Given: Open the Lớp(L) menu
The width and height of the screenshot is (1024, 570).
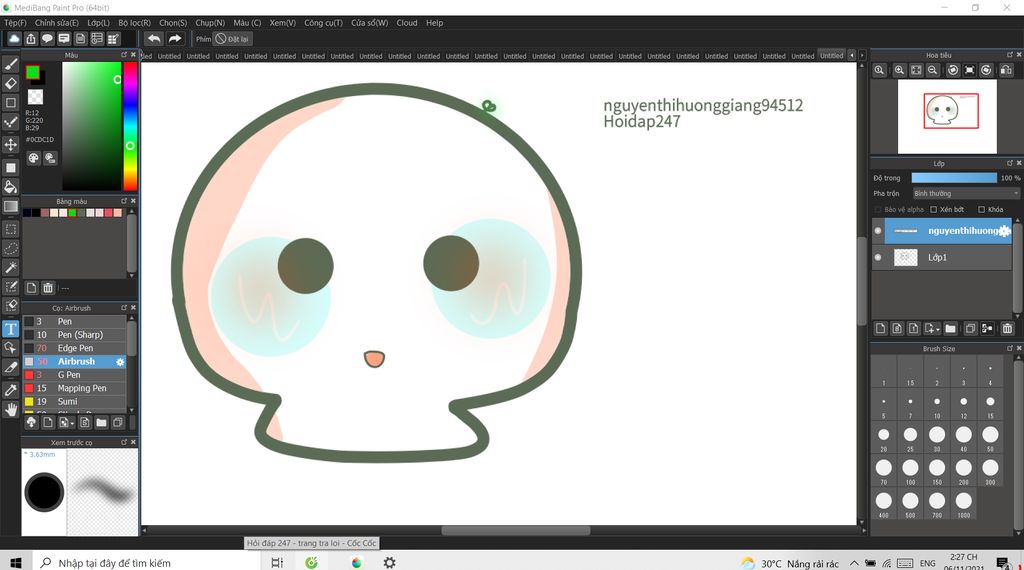Looking at the screenshot, I should 99,23.
